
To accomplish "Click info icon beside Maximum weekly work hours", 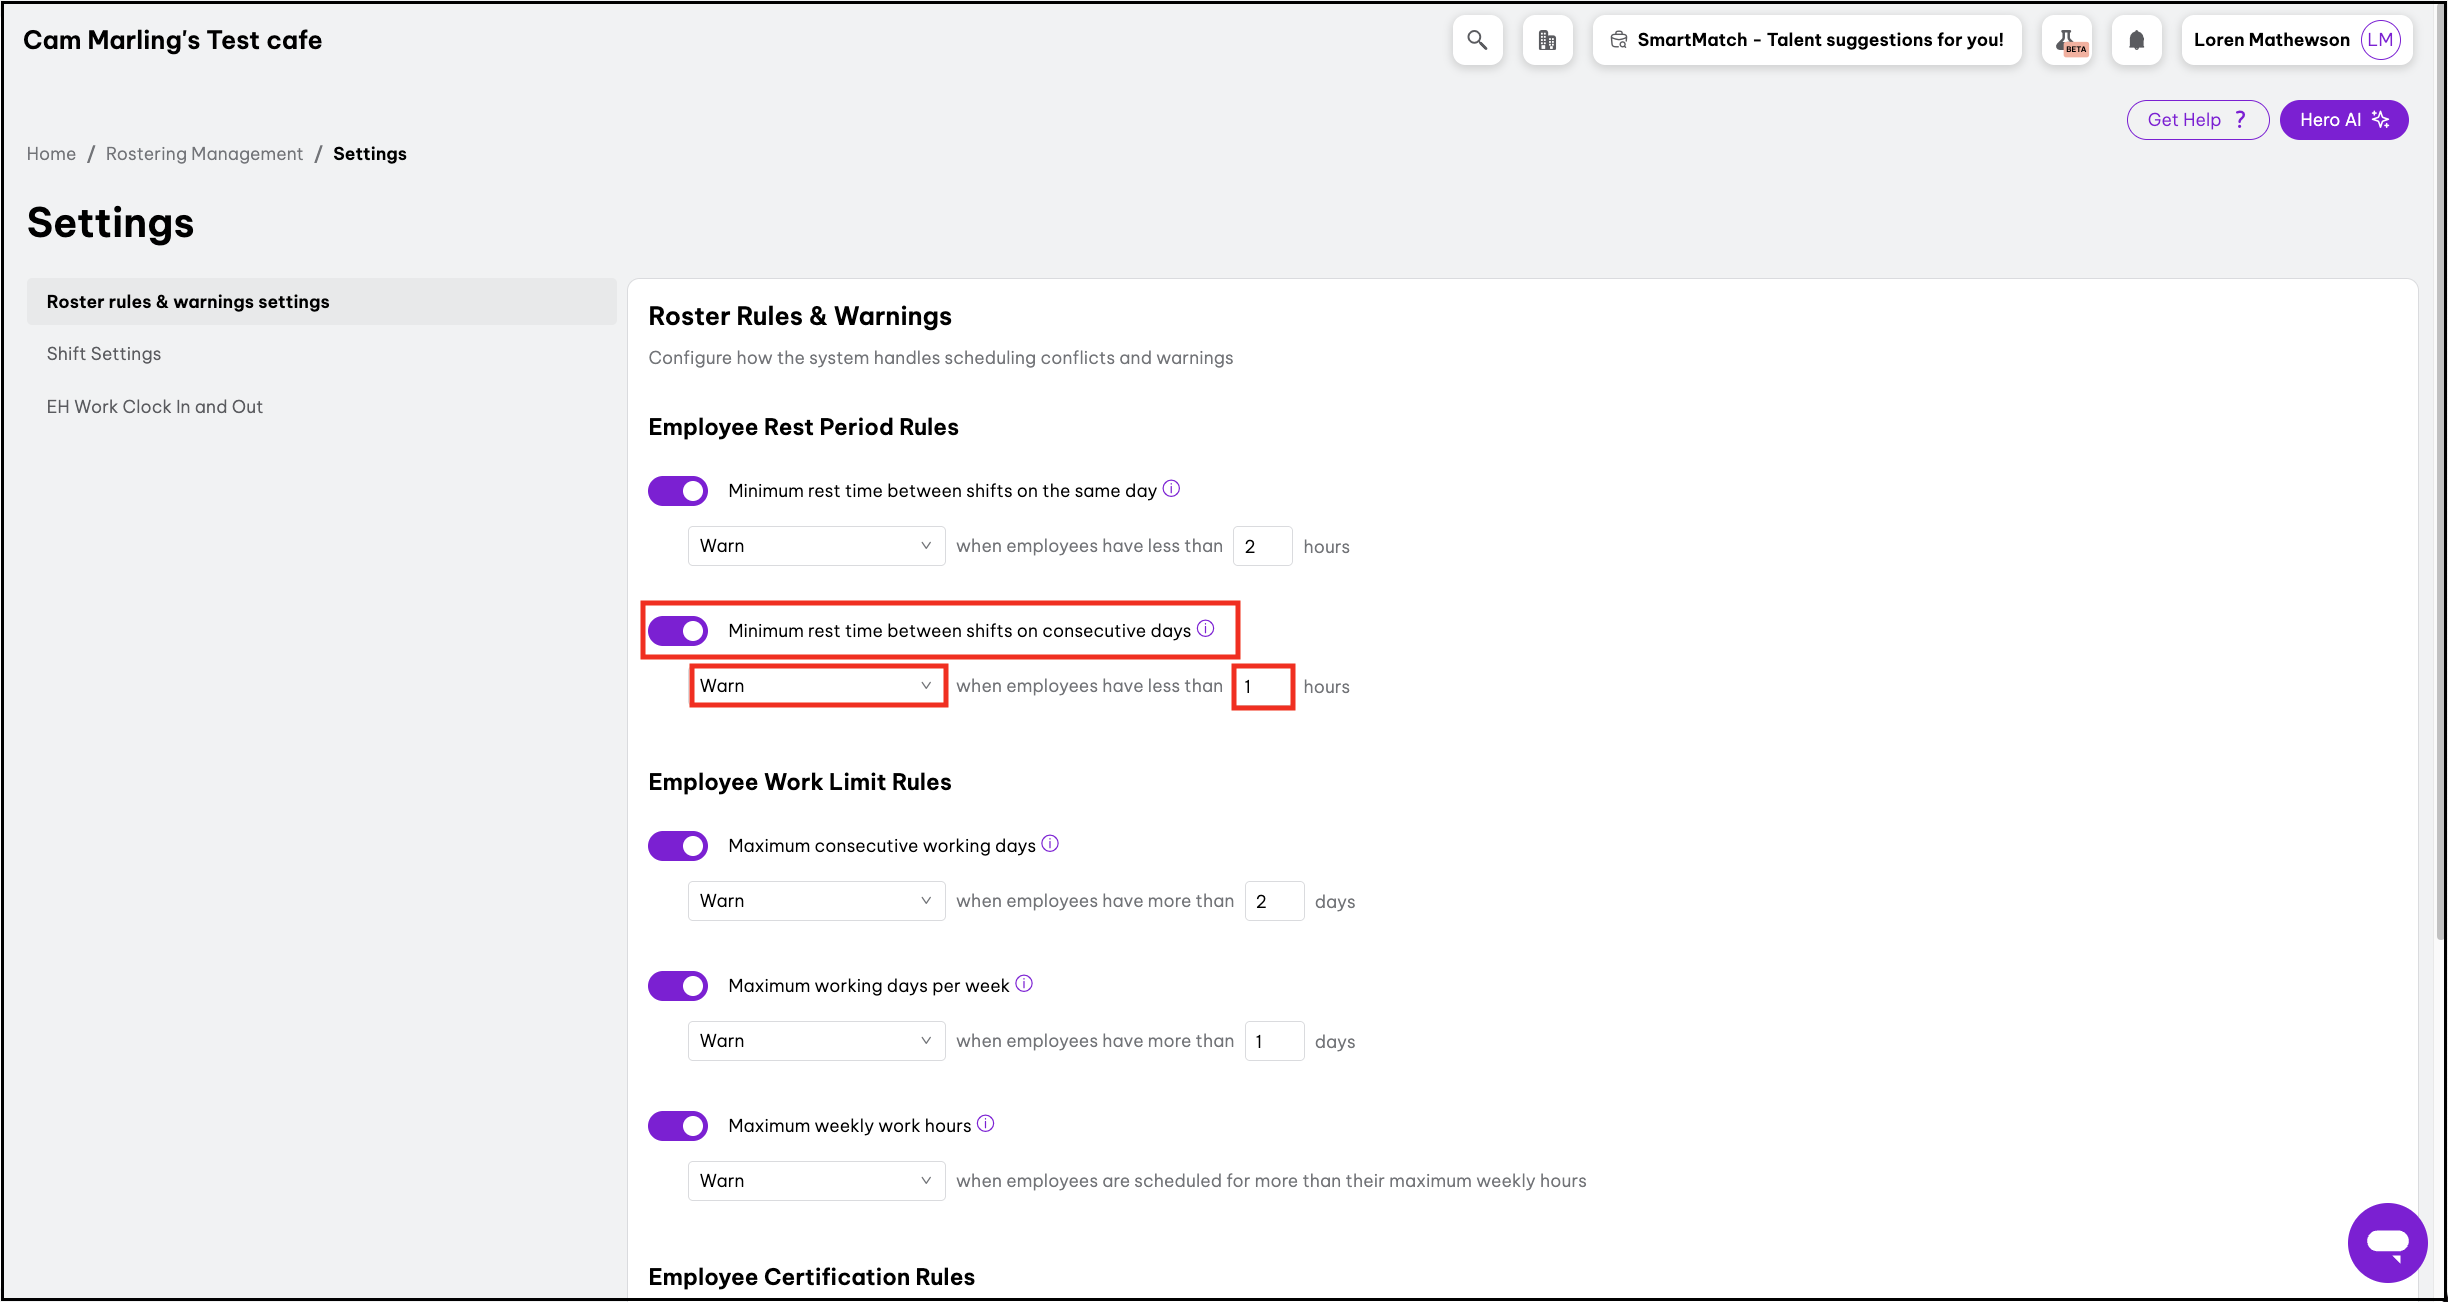I will click(986, 1124).
